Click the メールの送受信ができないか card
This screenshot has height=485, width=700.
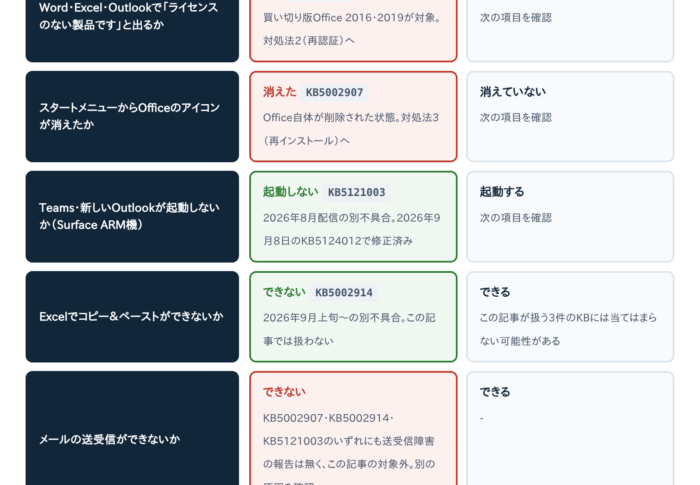coord(132,429)
